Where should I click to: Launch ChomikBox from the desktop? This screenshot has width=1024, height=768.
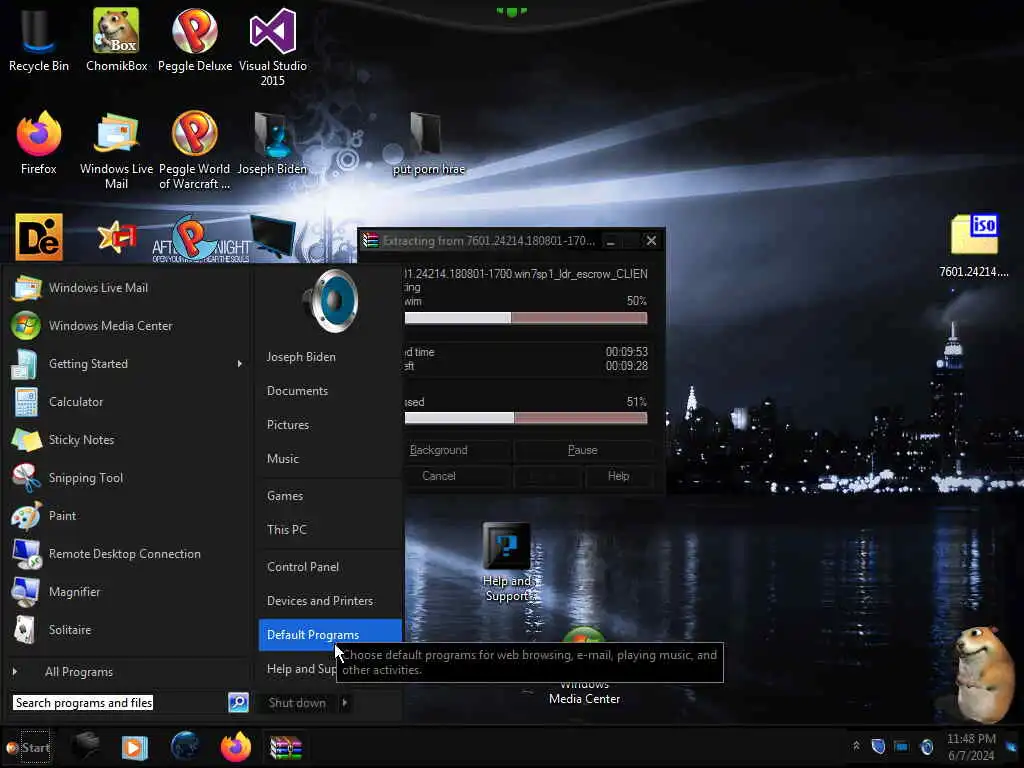pos(116,40)
